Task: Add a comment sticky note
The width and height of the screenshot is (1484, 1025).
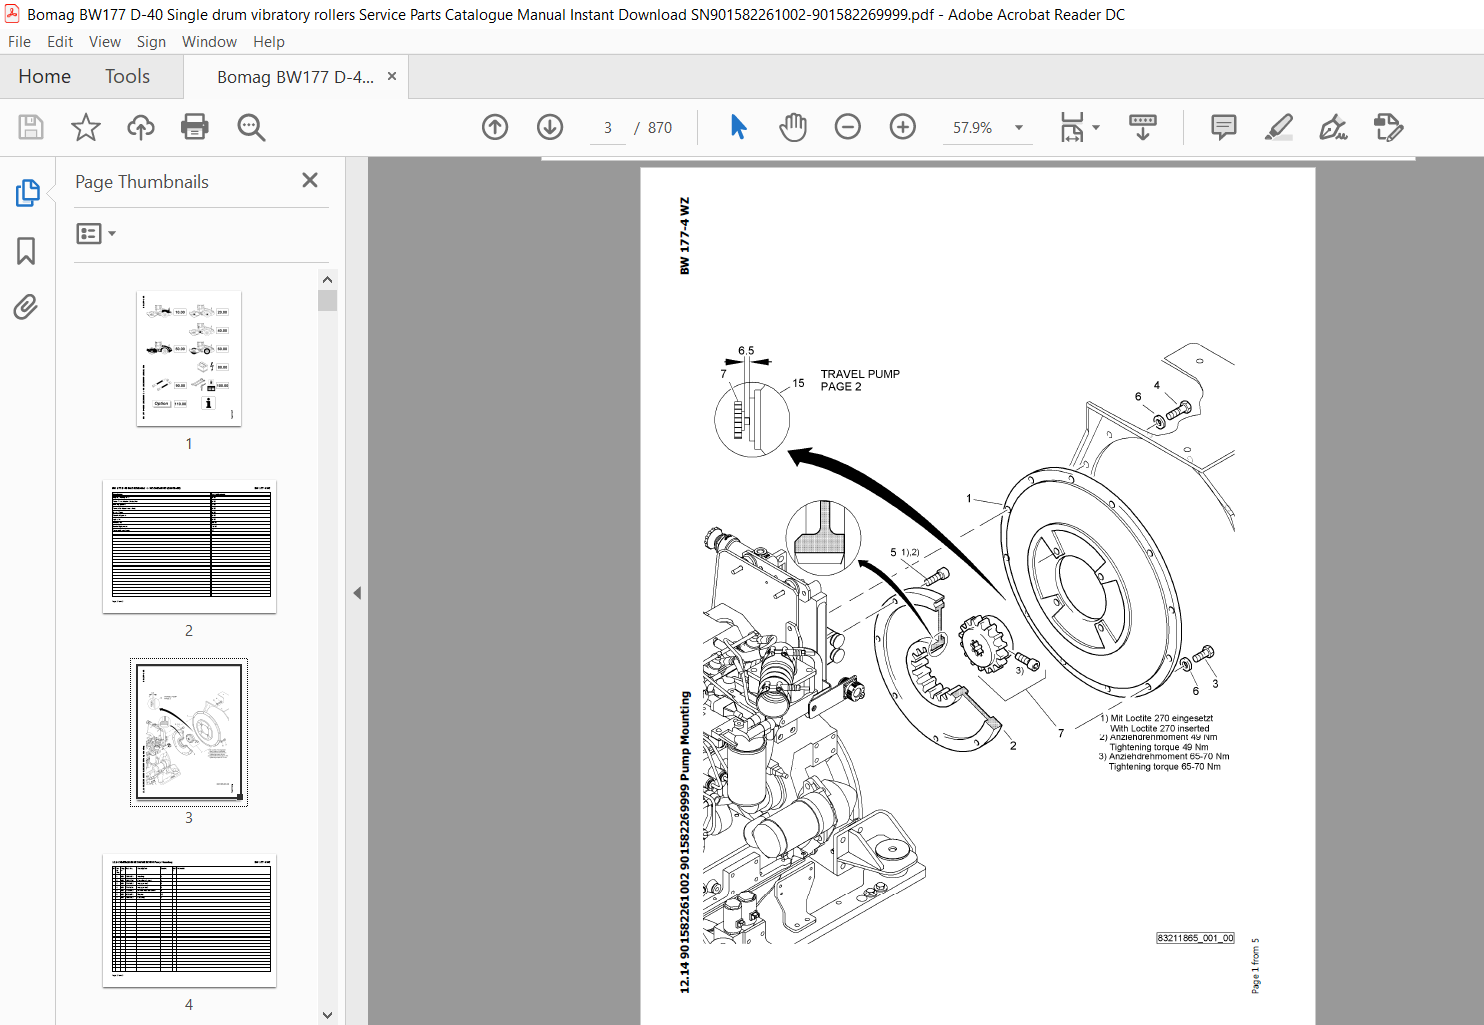Action: click(x=1224, y=127)
